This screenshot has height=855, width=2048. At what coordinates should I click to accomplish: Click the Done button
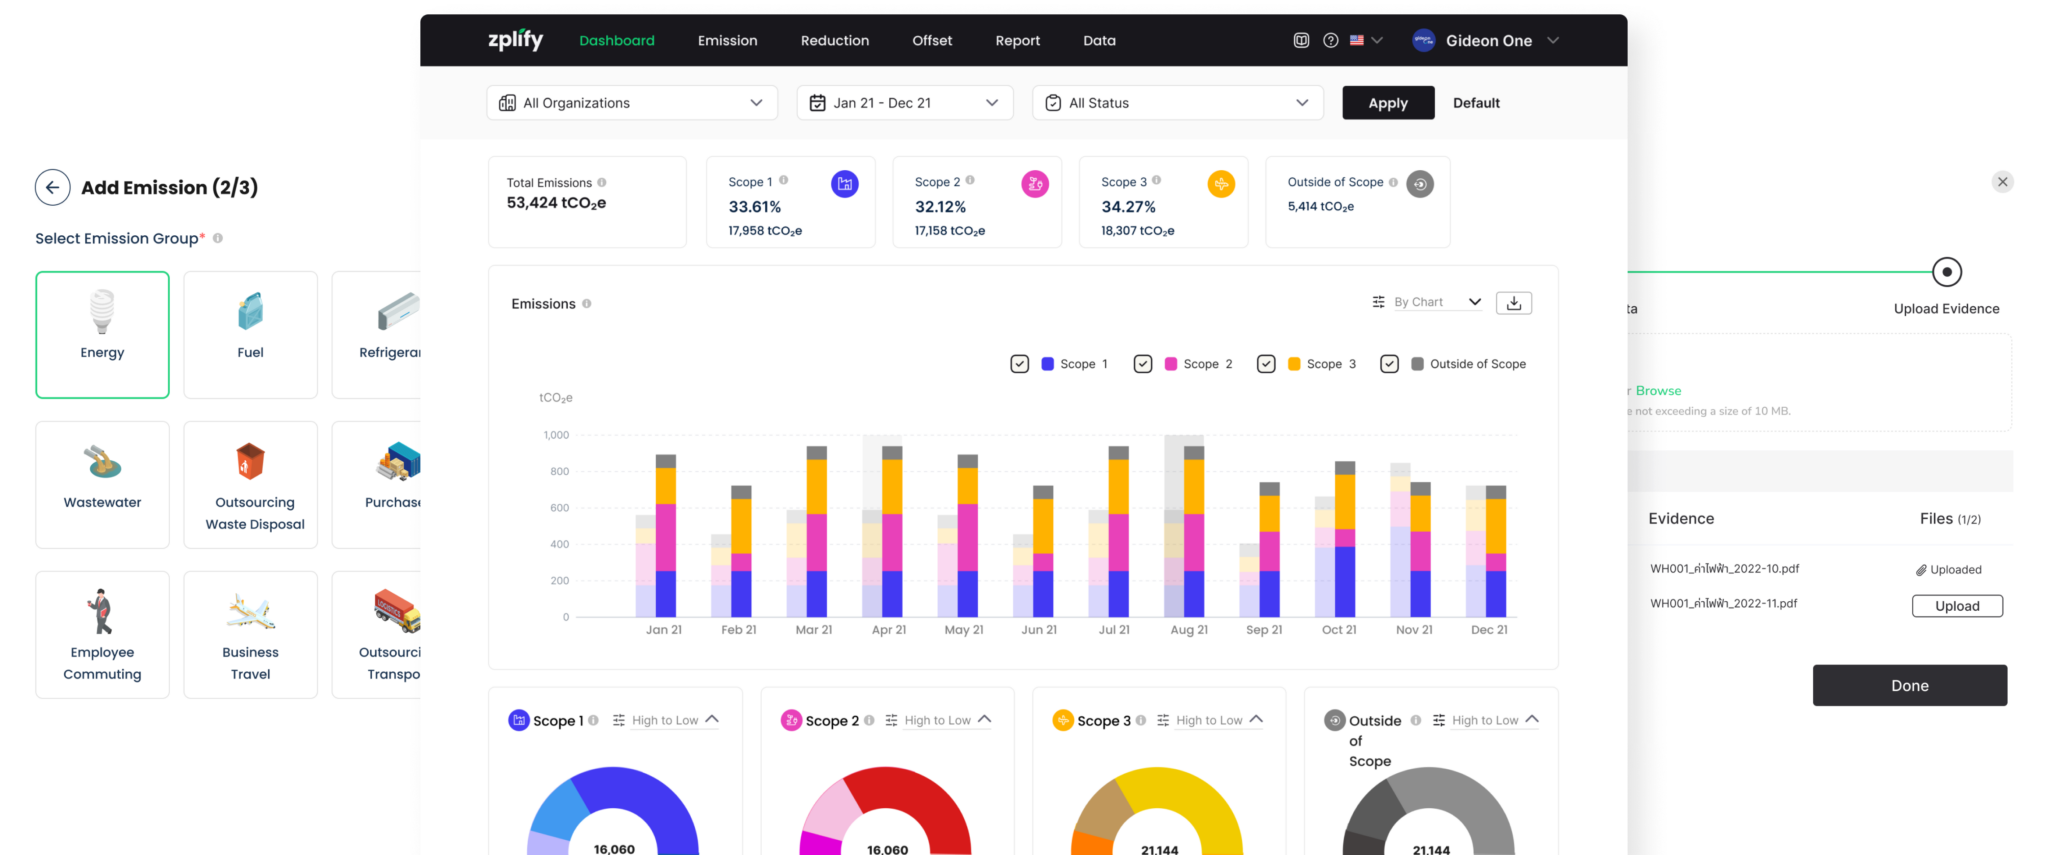[x=1910, y=686]
